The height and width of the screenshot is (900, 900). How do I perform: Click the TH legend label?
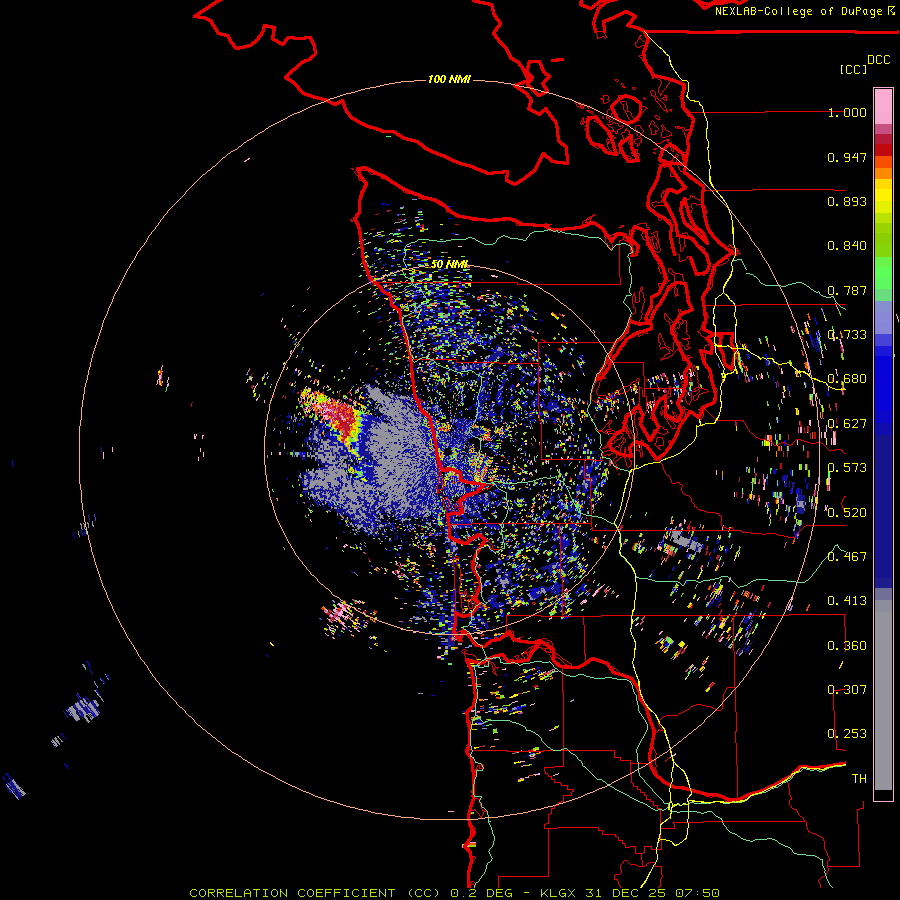tap(859, 779)
